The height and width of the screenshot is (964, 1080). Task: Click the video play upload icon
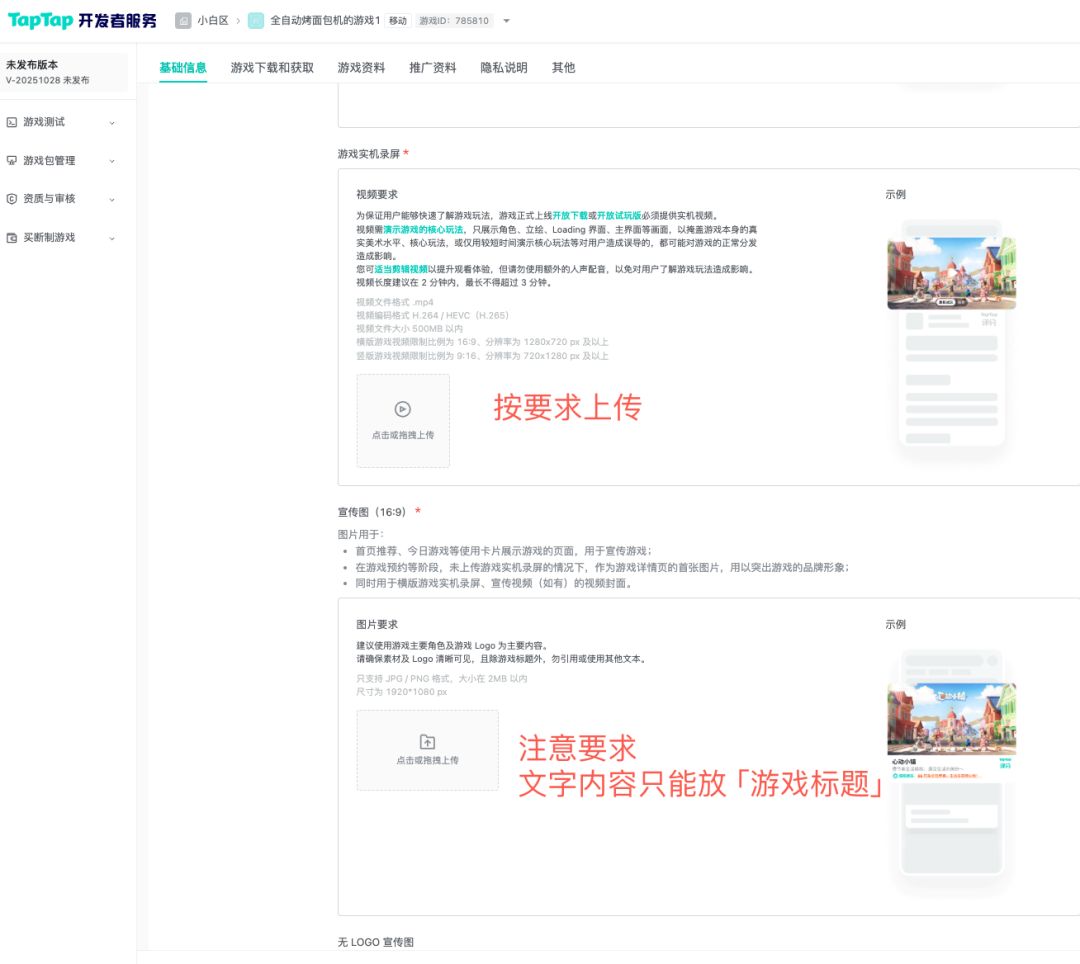coord(403,409)
